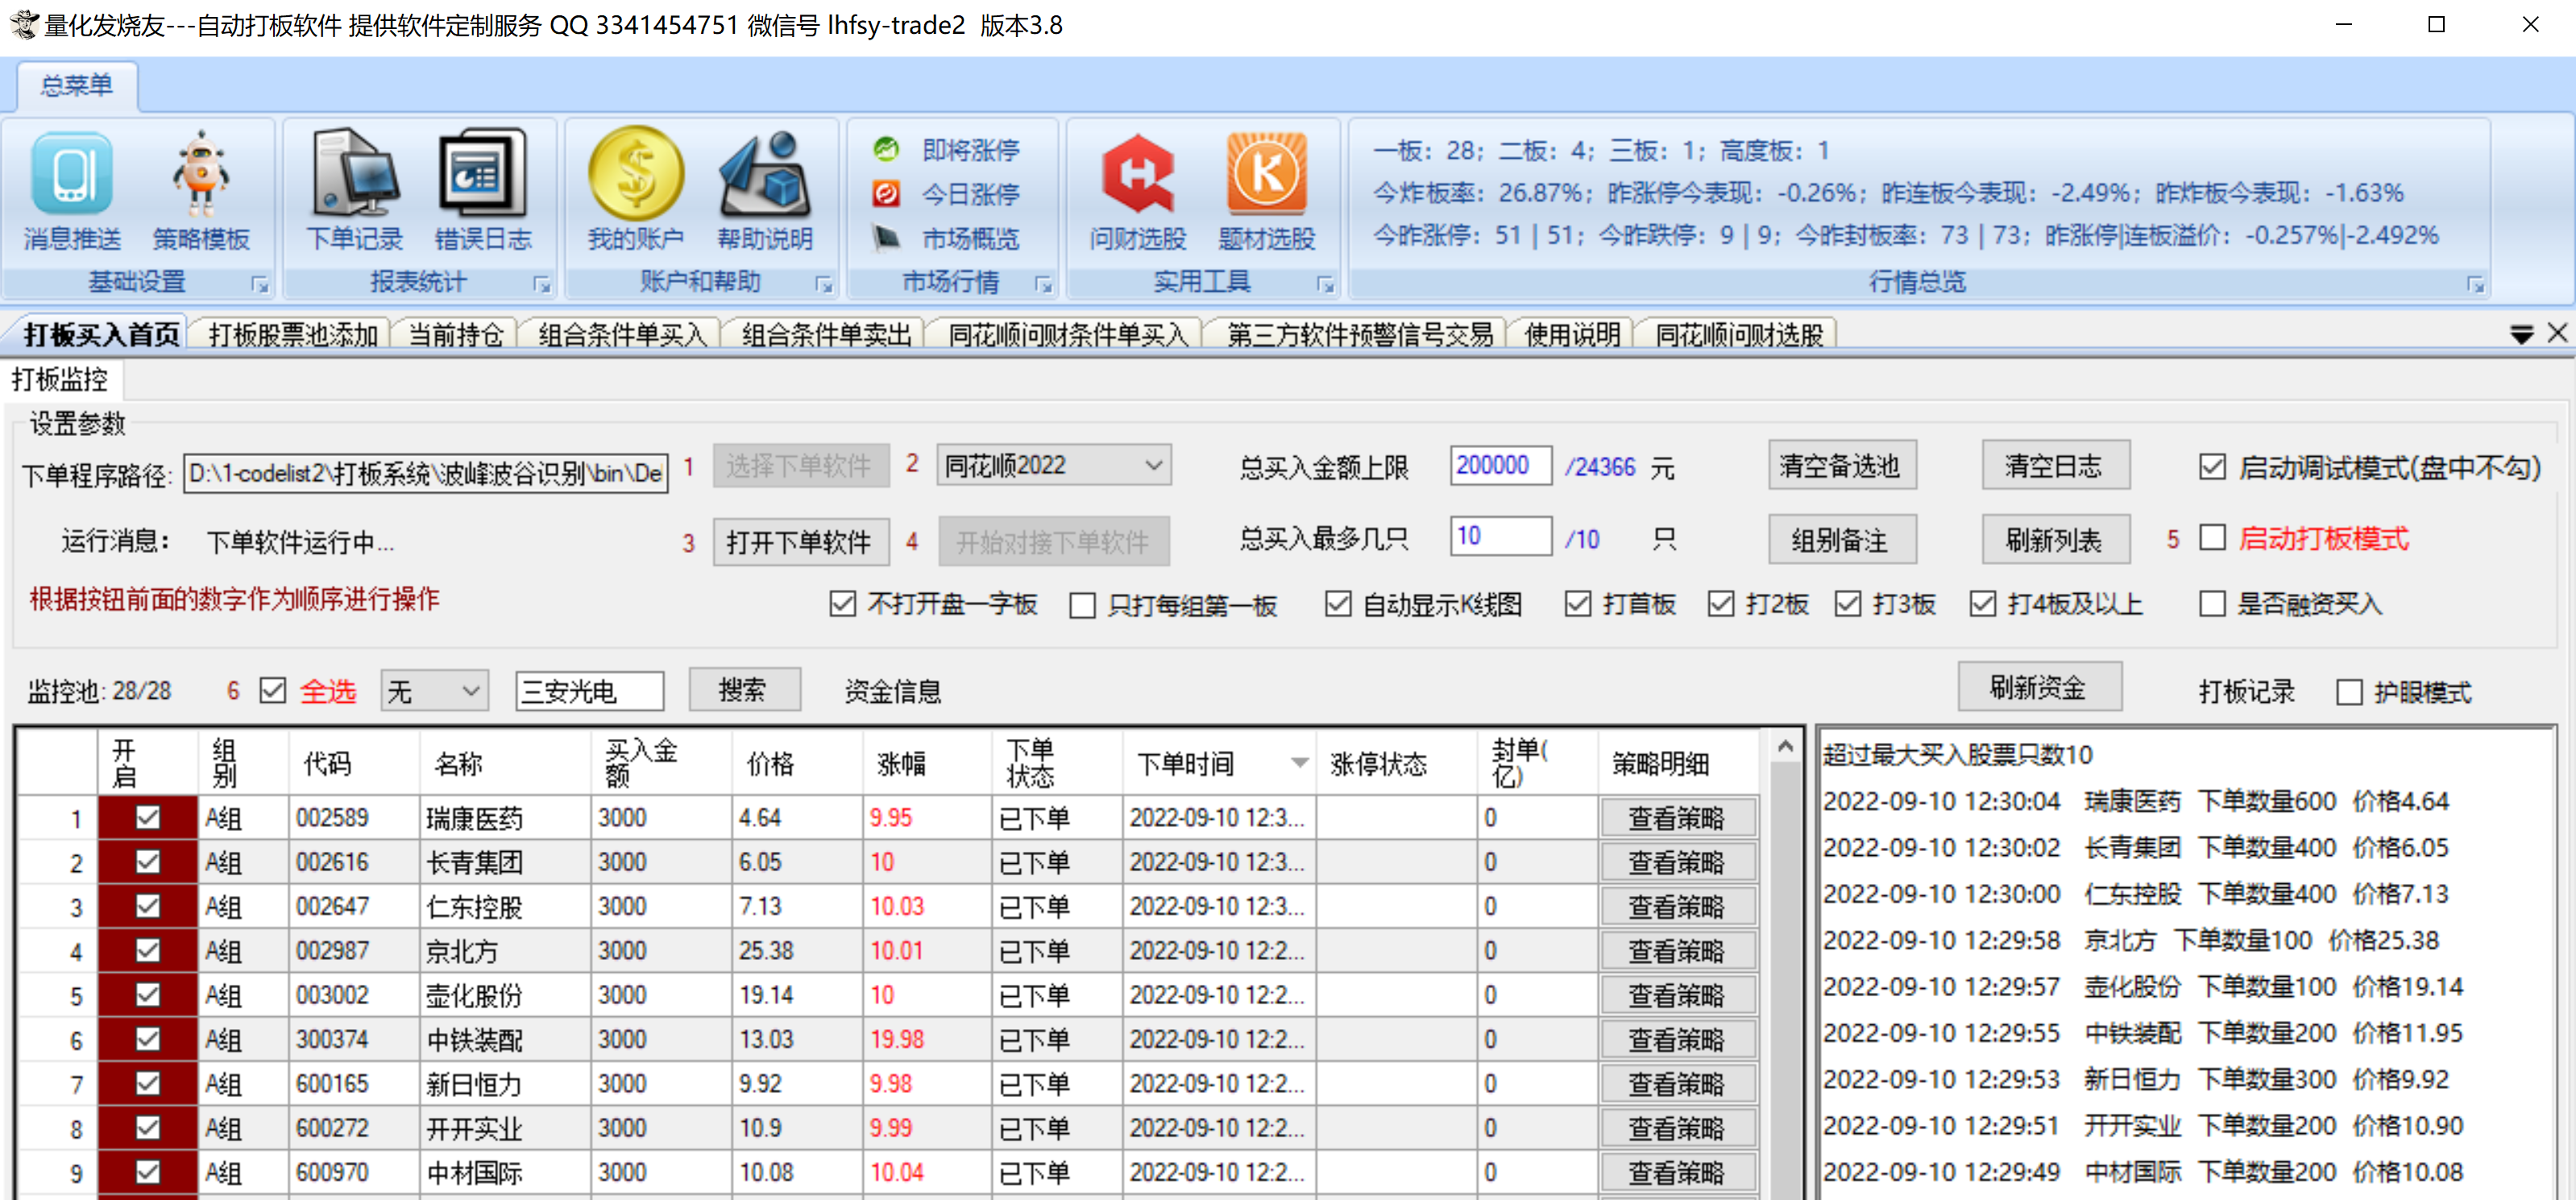Screen dimensions: 2576x1200
Task: Click 打开下单软件 button
Action: coord(800,542)
